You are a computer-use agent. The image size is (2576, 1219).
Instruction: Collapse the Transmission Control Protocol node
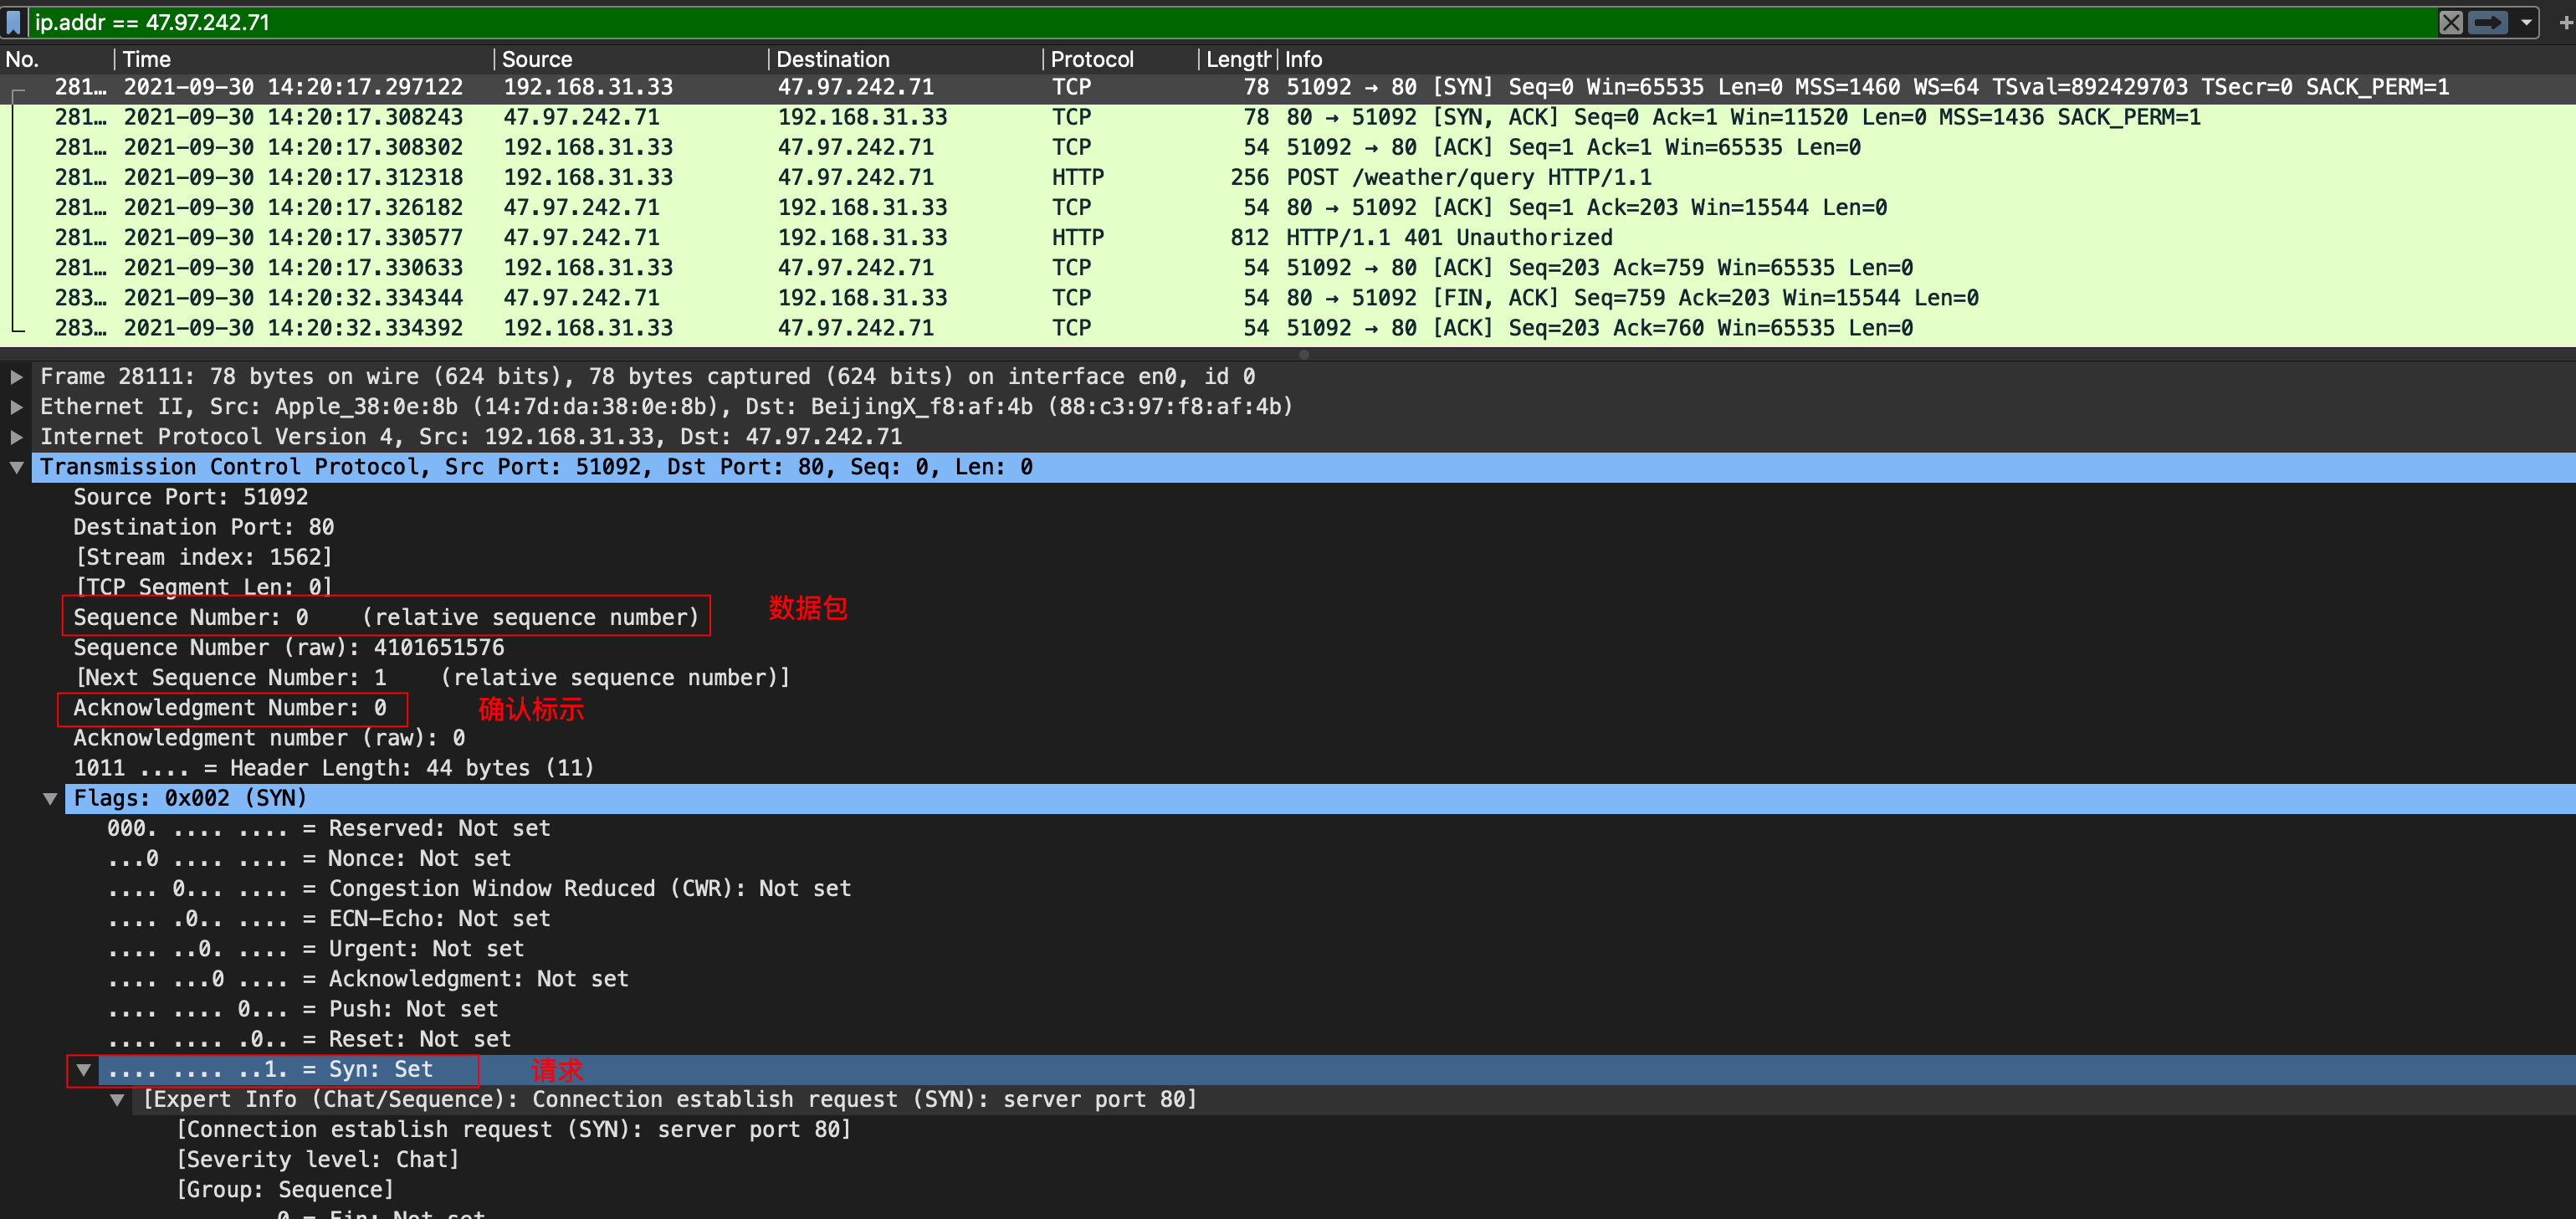click(17, 467)
